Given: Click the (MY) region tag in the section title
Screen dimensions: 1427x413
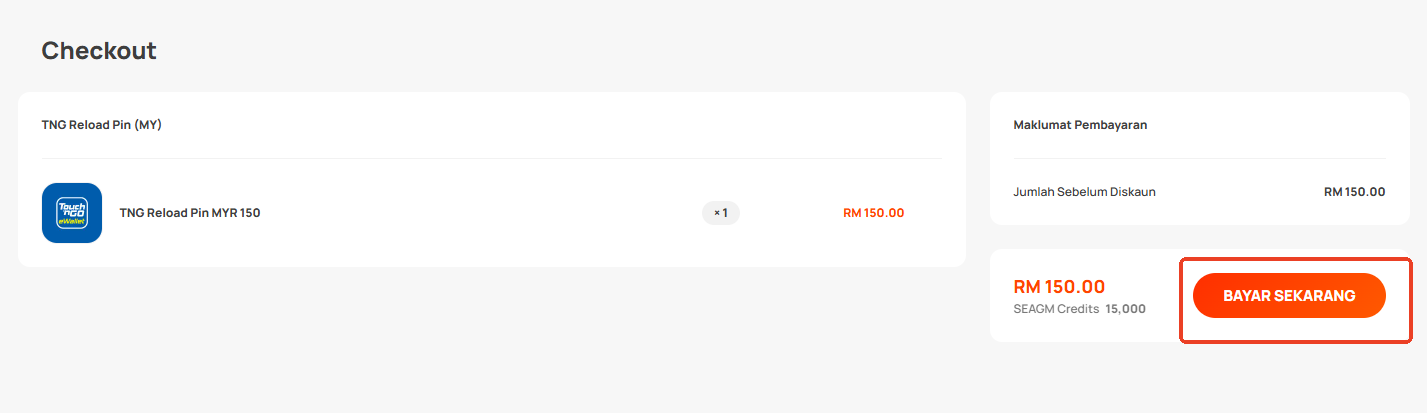Looking at the screenshot, I should pos(148,125).
